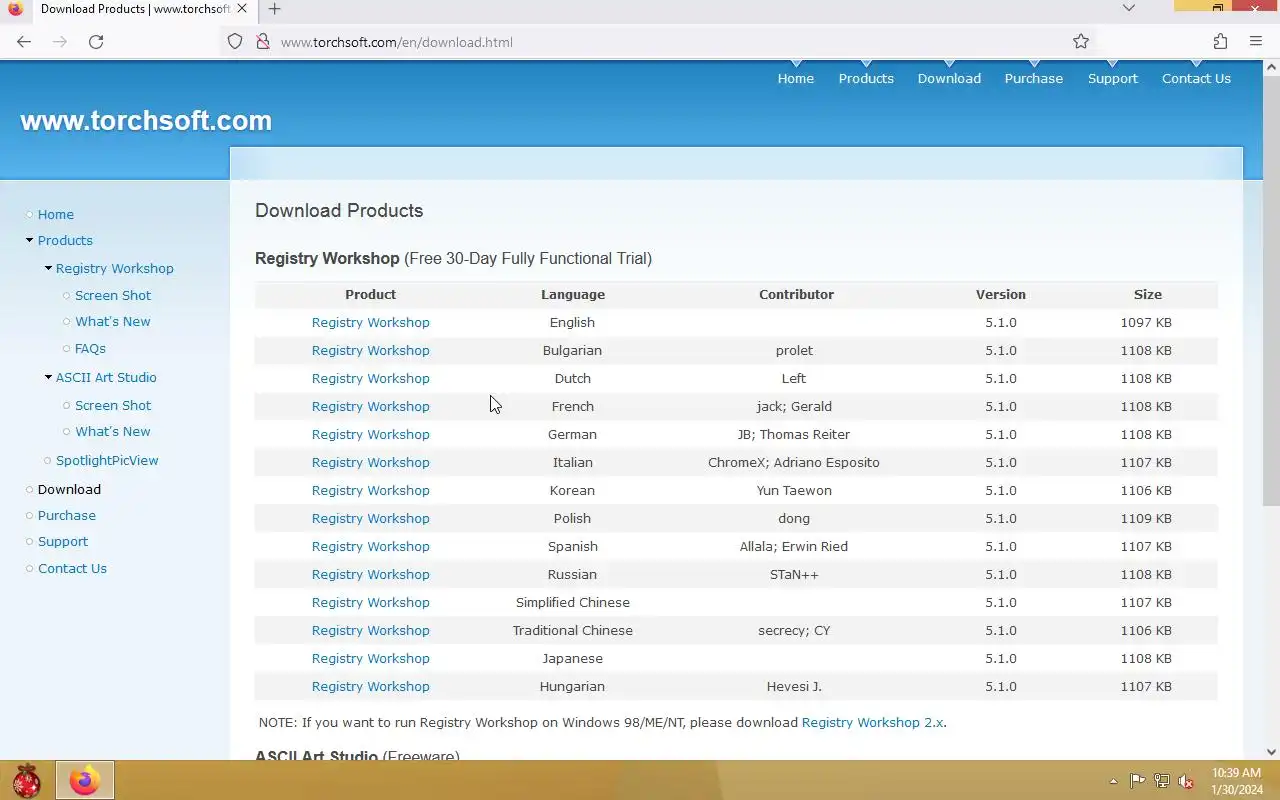Click the network tray icon

click(1161, 781)
